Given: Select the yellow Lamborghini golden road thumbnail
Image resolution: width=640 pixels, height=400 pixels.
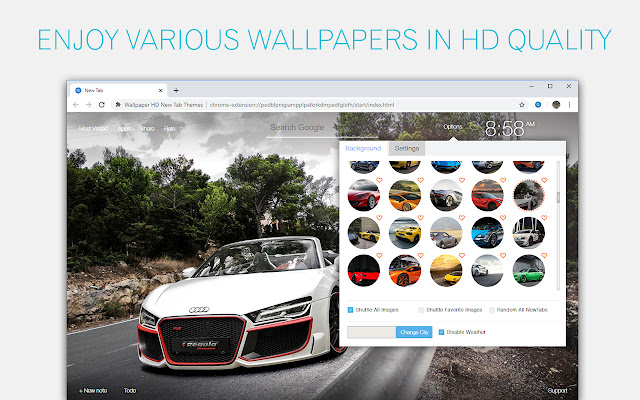Looking at the screenshot, I should click(x=446, y=271).
